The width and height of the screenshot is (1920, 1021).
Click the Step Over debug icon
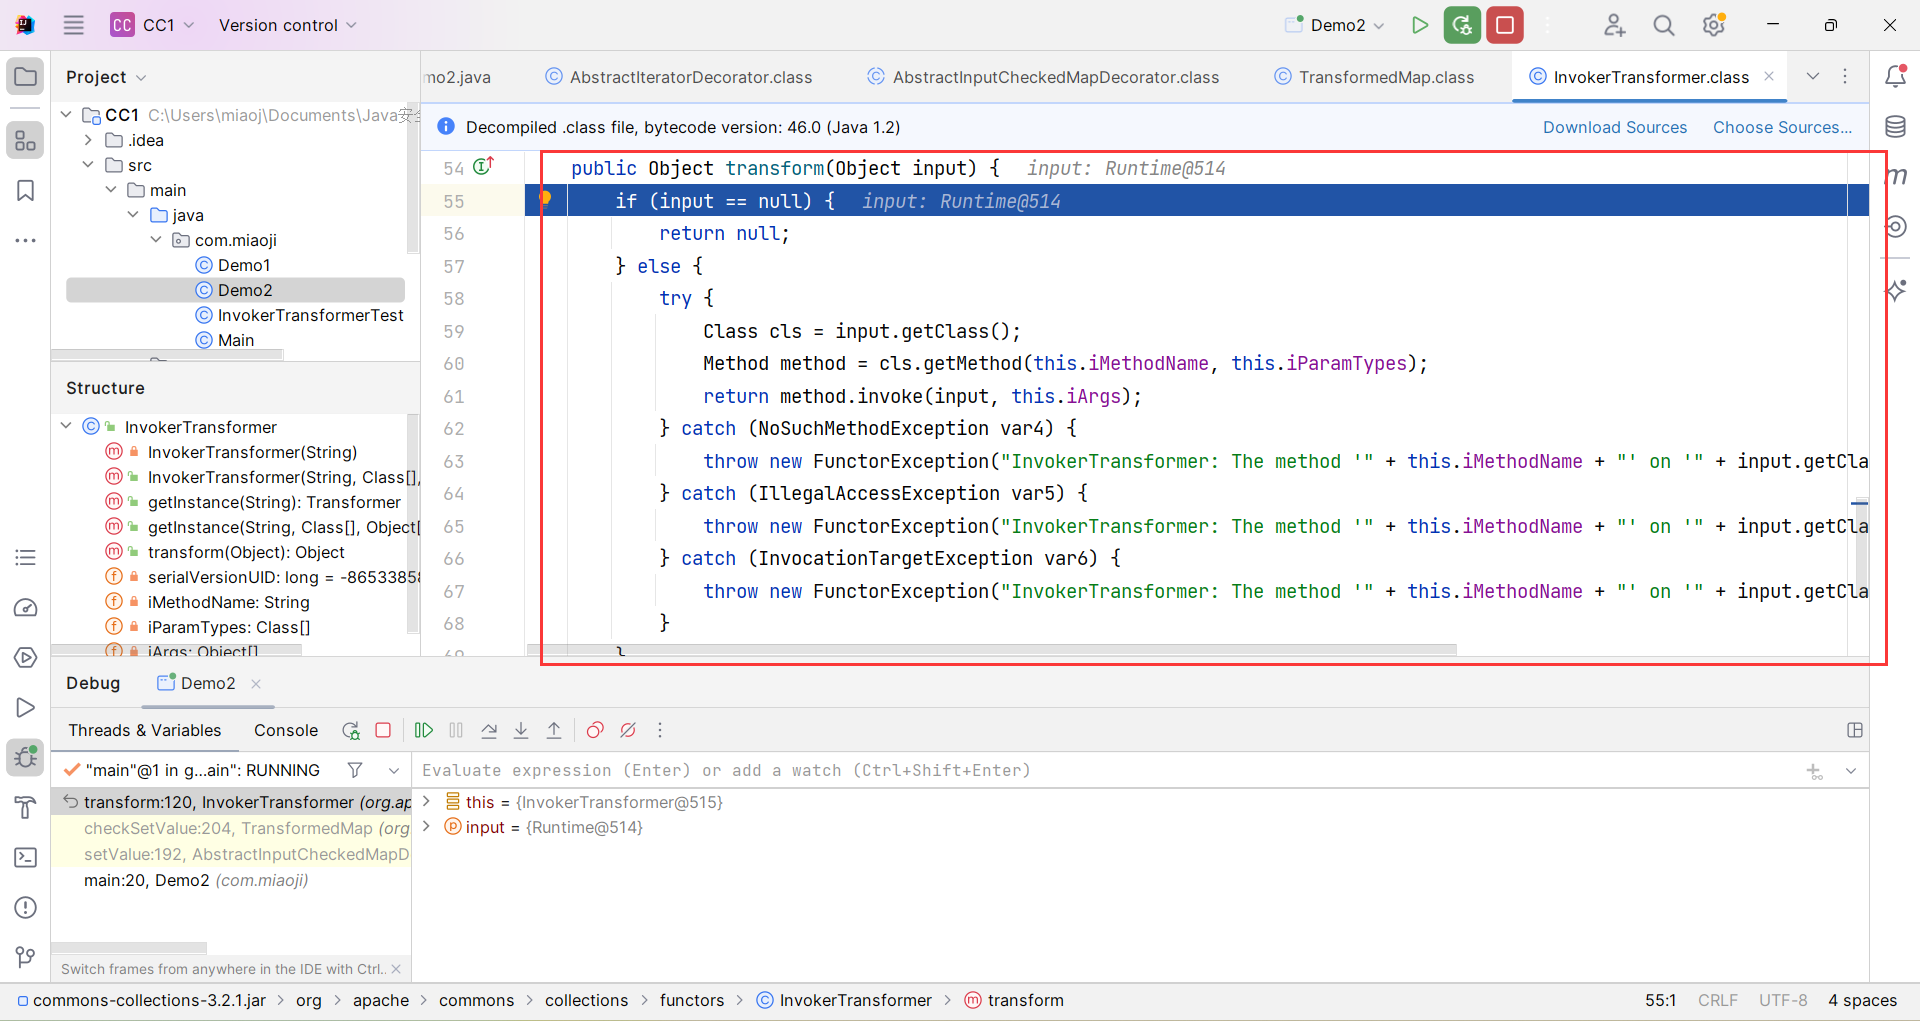[x=489, y=731]
